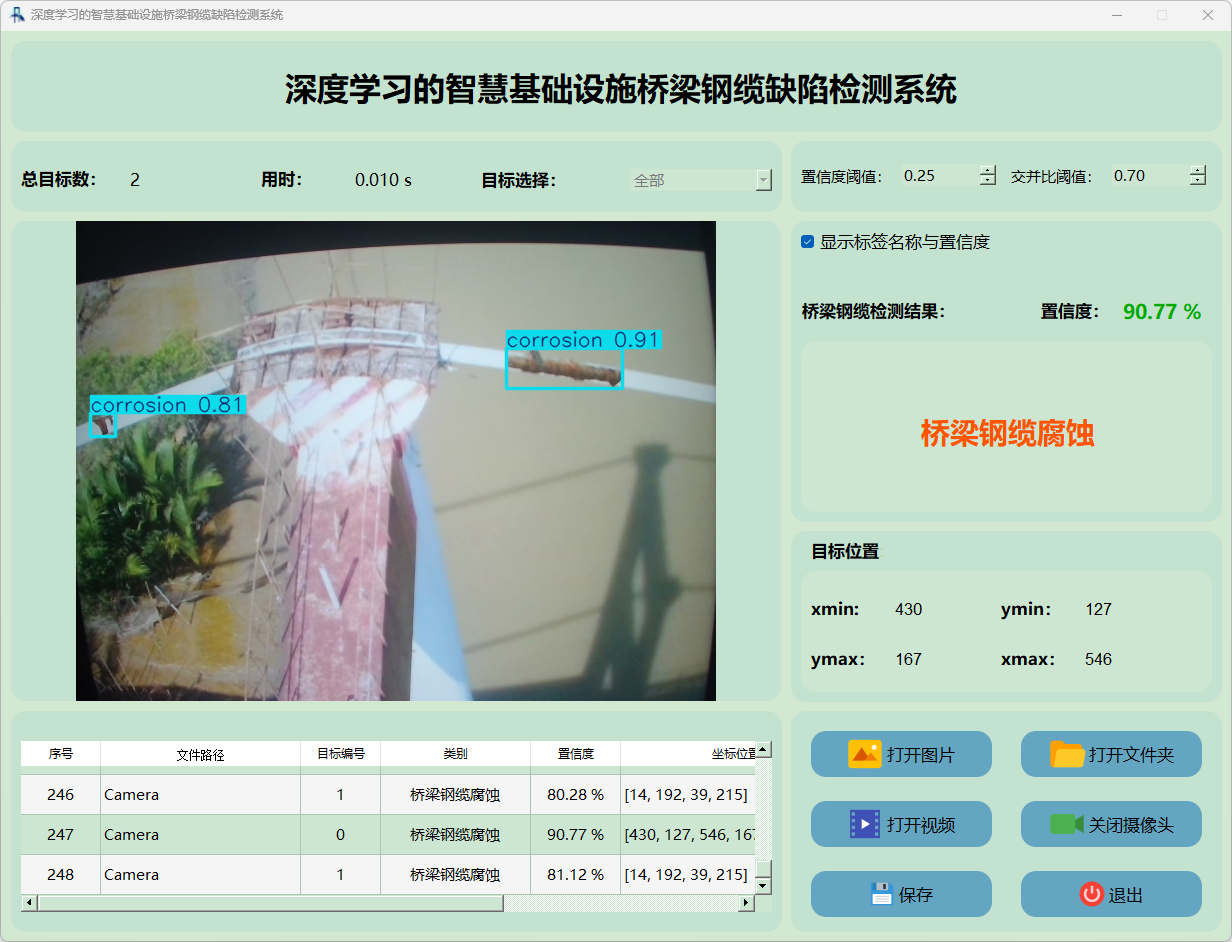Click the folder icon on 打开文件夹 button
Image resolution: width=1232 pixels, height=942 pixels.
click(1067, 754)
